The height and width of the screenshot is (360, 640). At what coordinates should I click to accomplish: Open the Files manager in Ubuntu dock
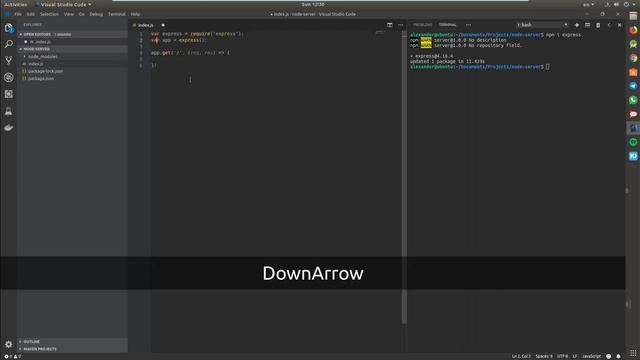[633, 16]
